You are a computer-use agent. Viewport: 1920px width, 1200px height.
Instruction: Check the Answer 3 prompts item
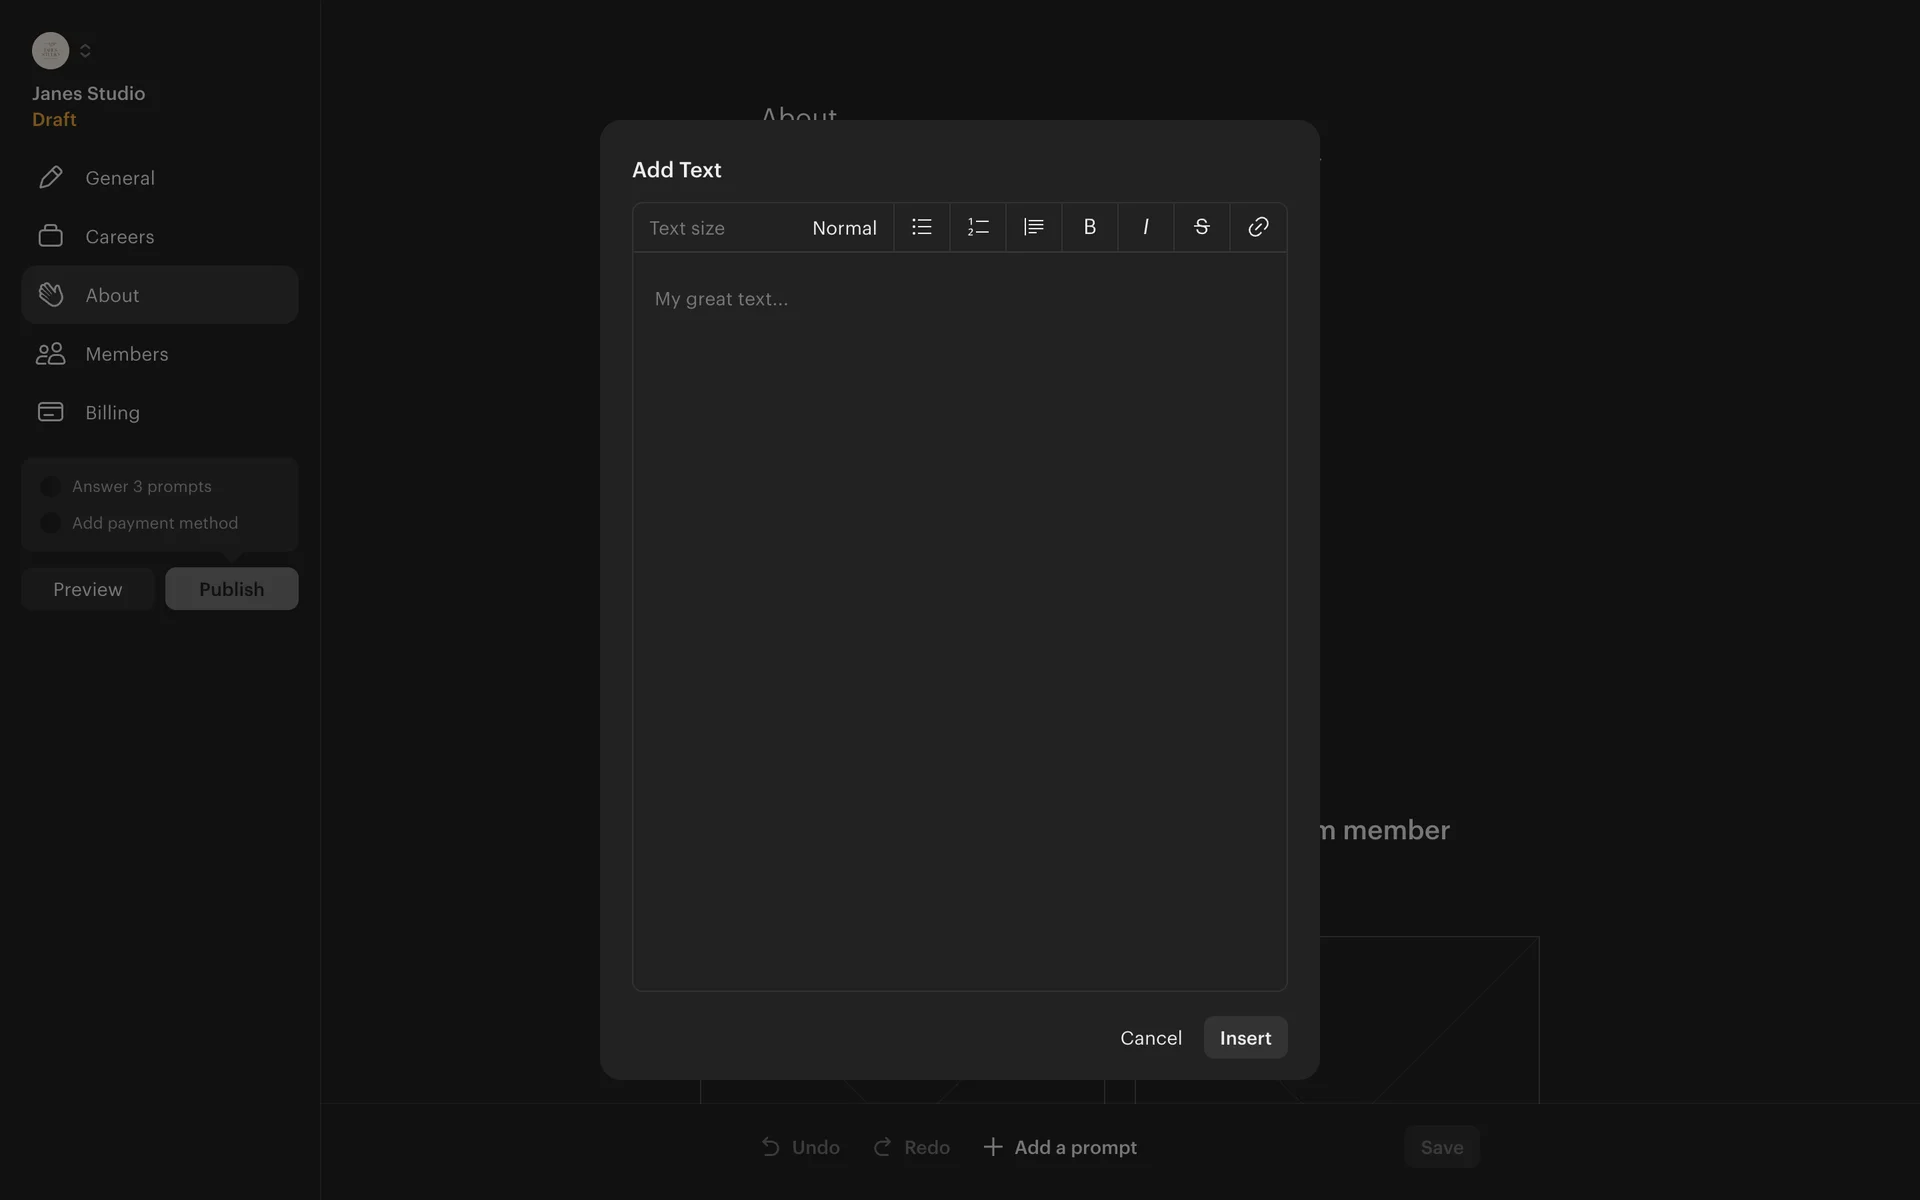(x=50, y=487)
